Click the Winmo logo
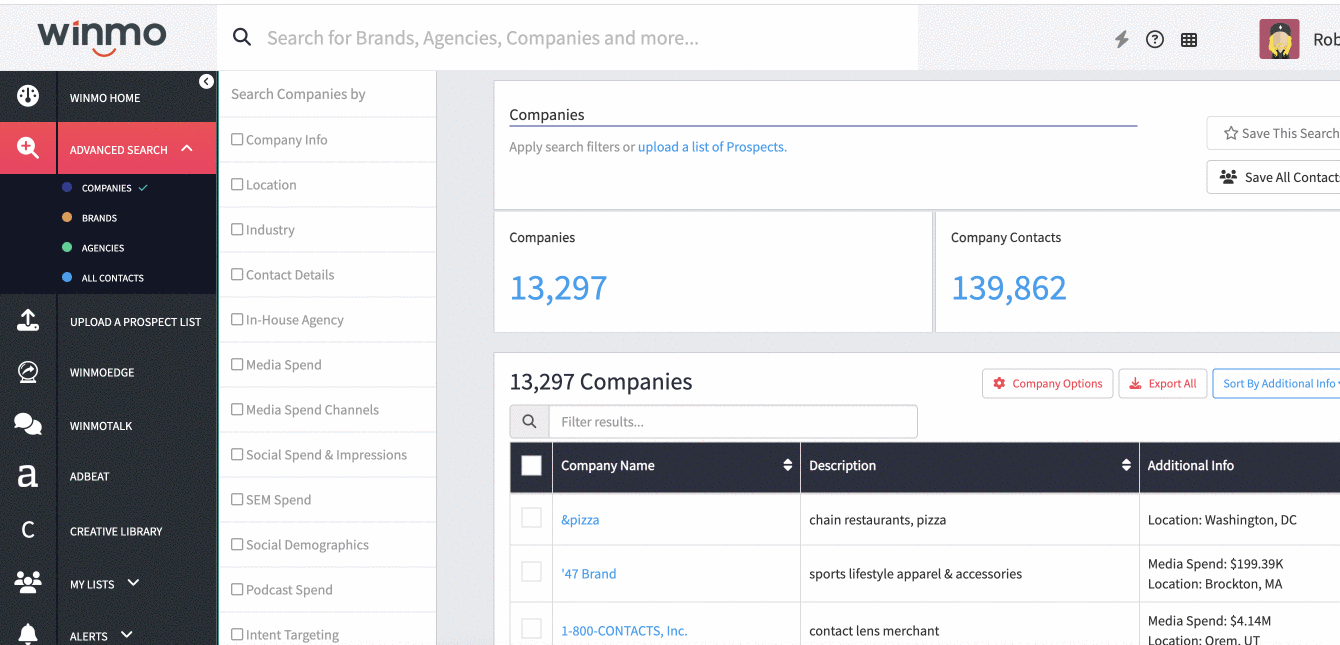This screenshot has height=645, width=1340. (x=102, y=38)
